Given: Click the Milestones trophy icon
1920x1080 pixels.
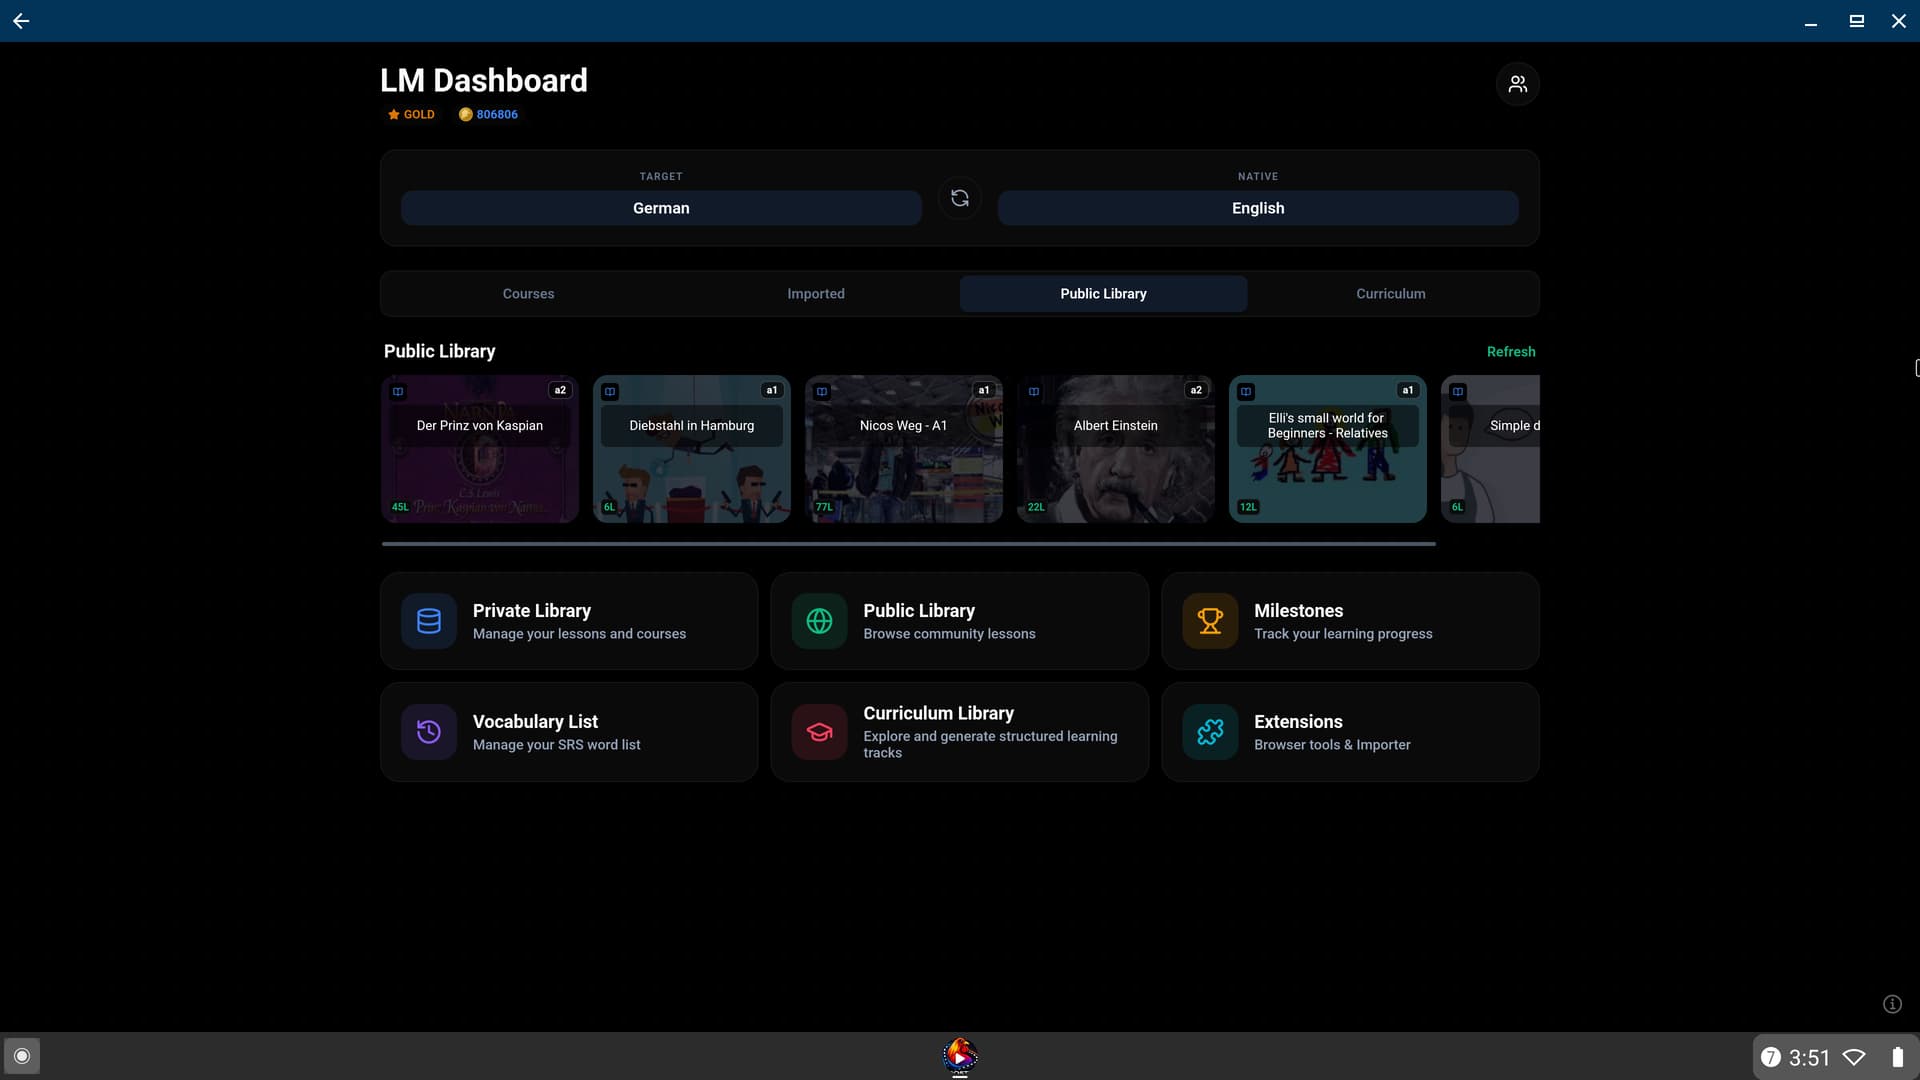Looking at the screenshot, I should [1210, 621].
